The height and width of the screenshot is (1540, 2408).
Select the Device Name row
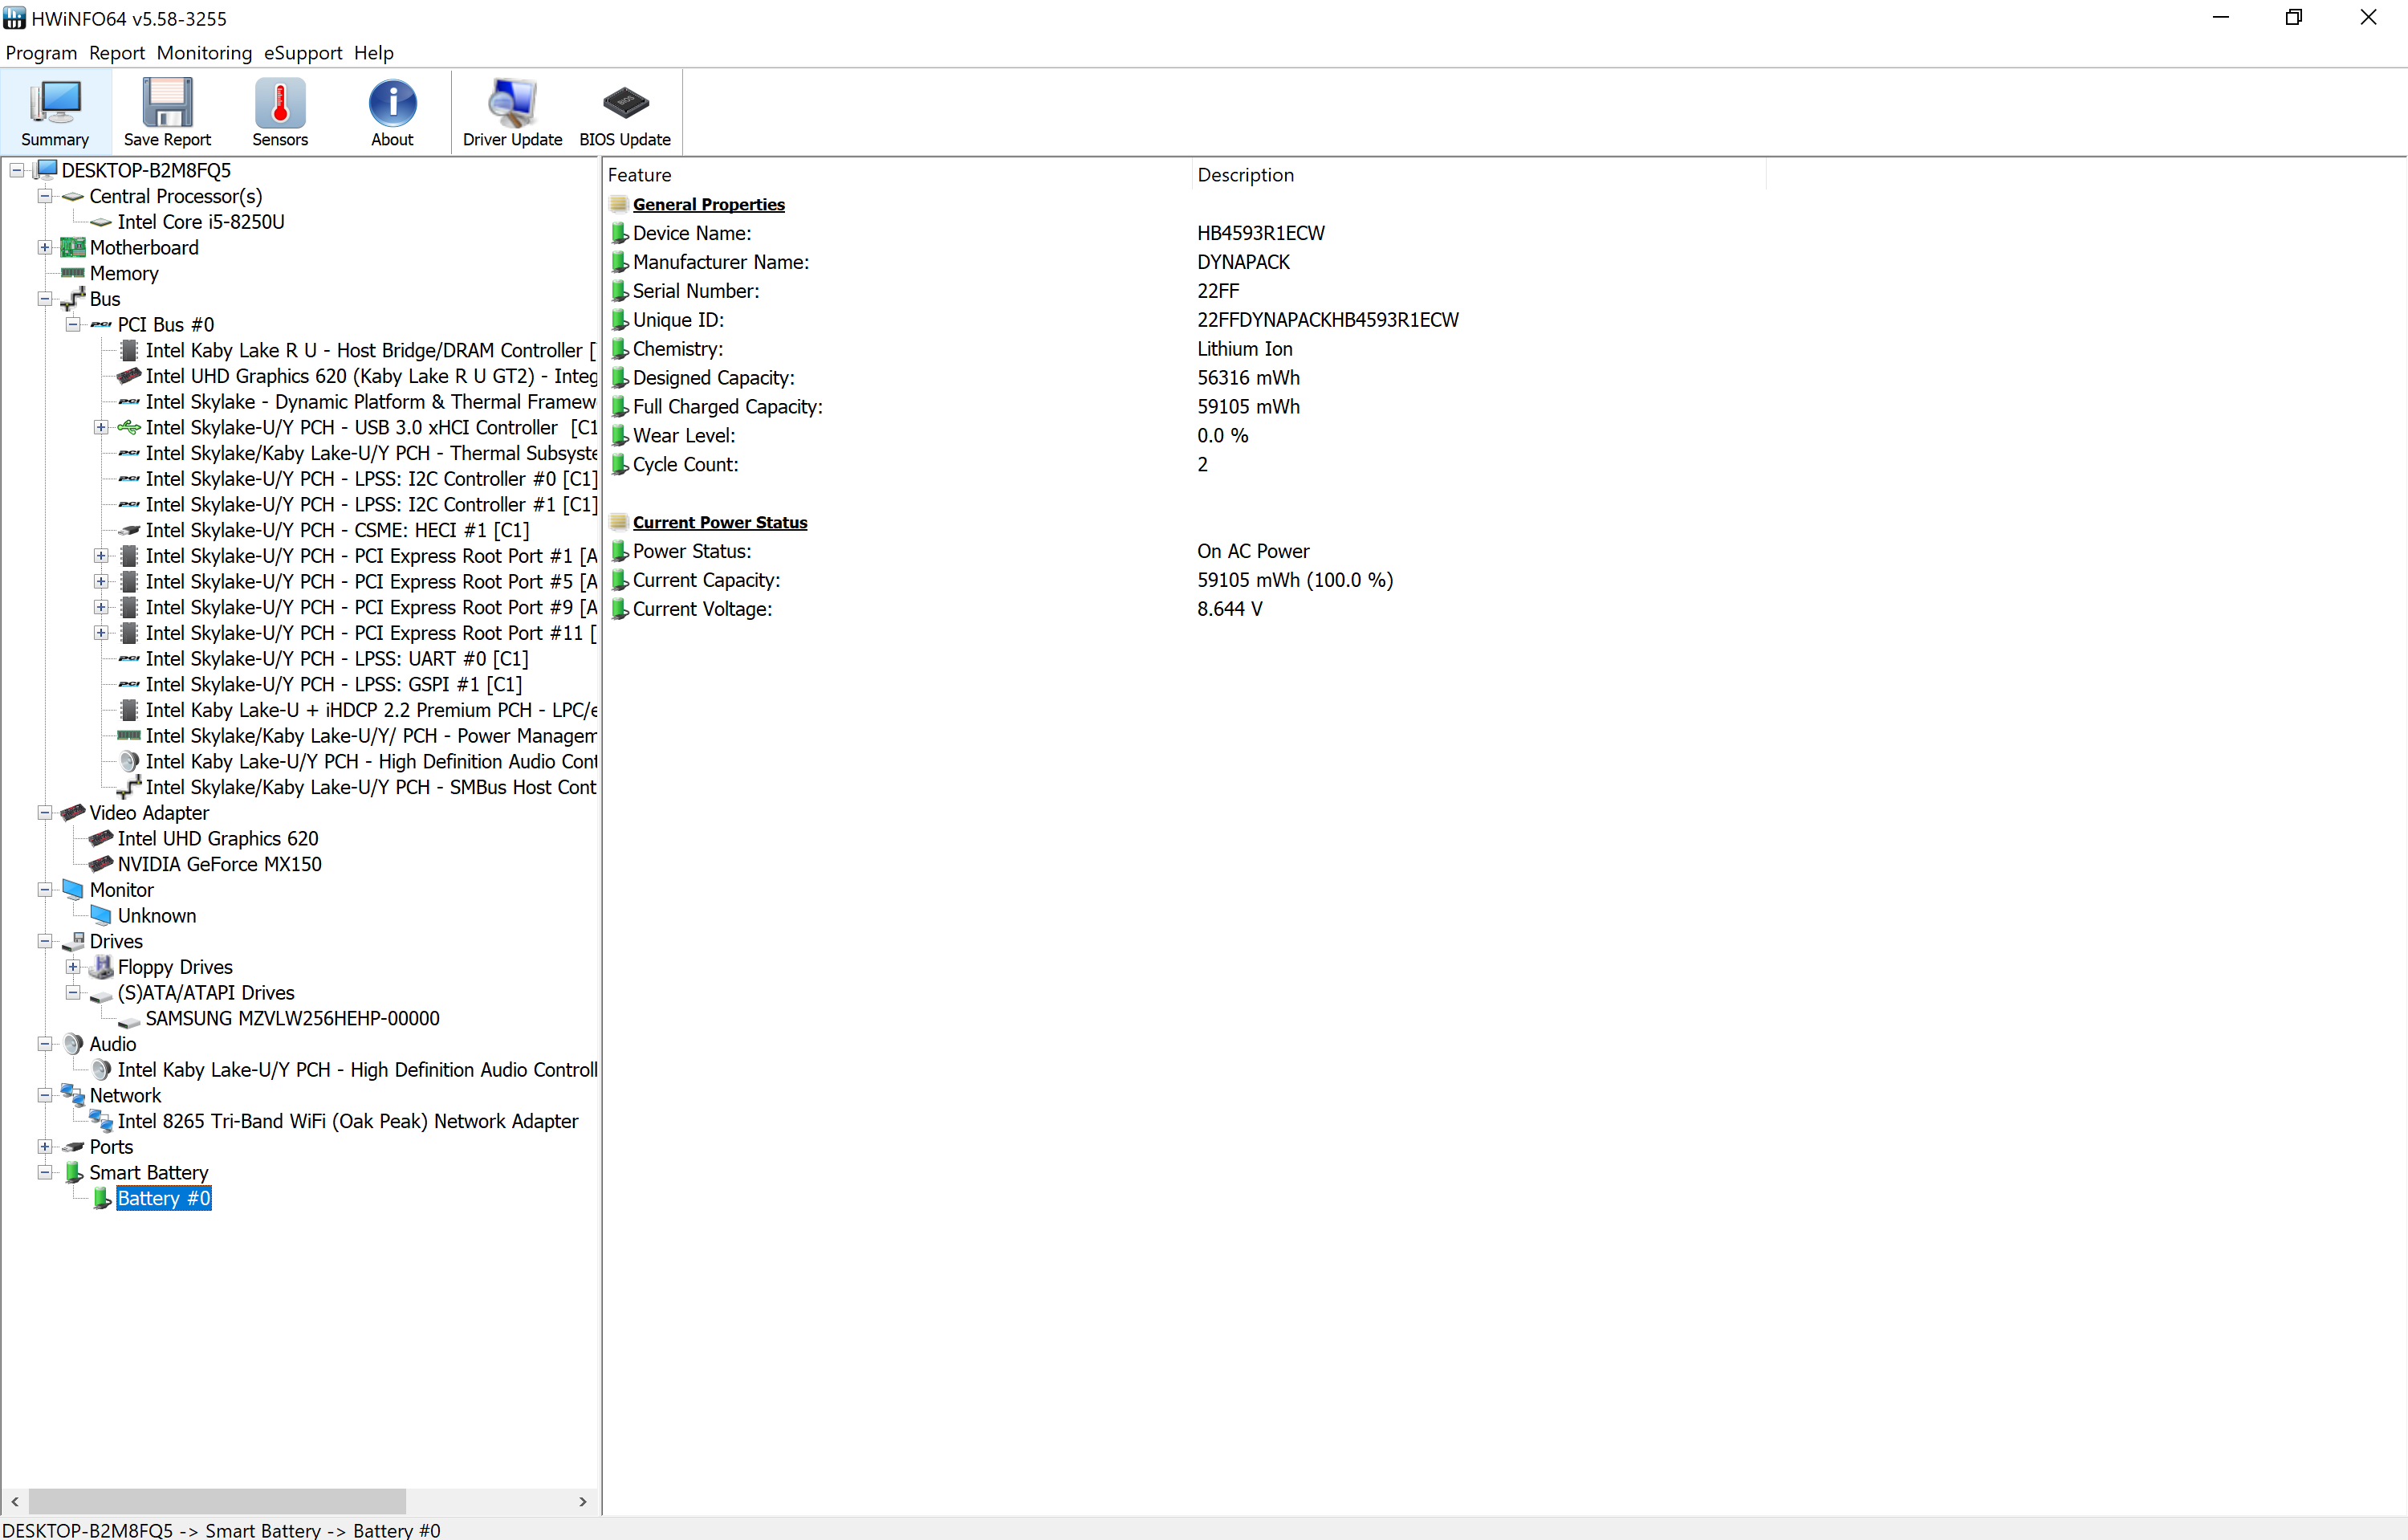pos(1185,233)
